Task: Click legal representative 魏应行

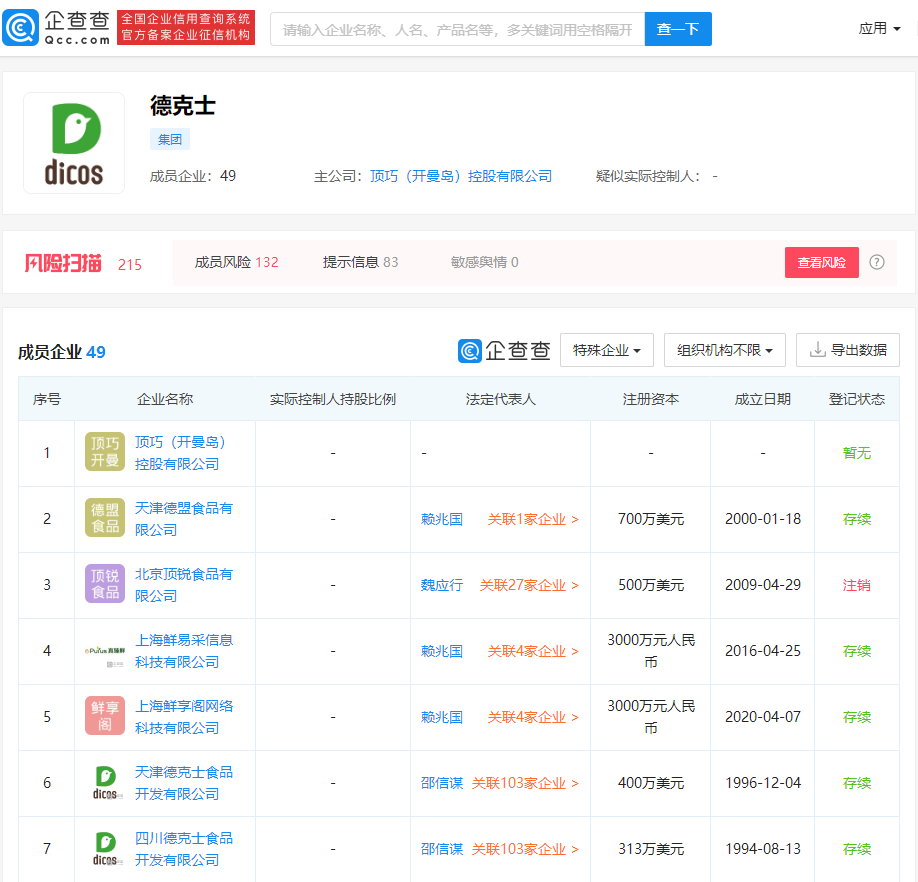Action: [x=442, y=585]
